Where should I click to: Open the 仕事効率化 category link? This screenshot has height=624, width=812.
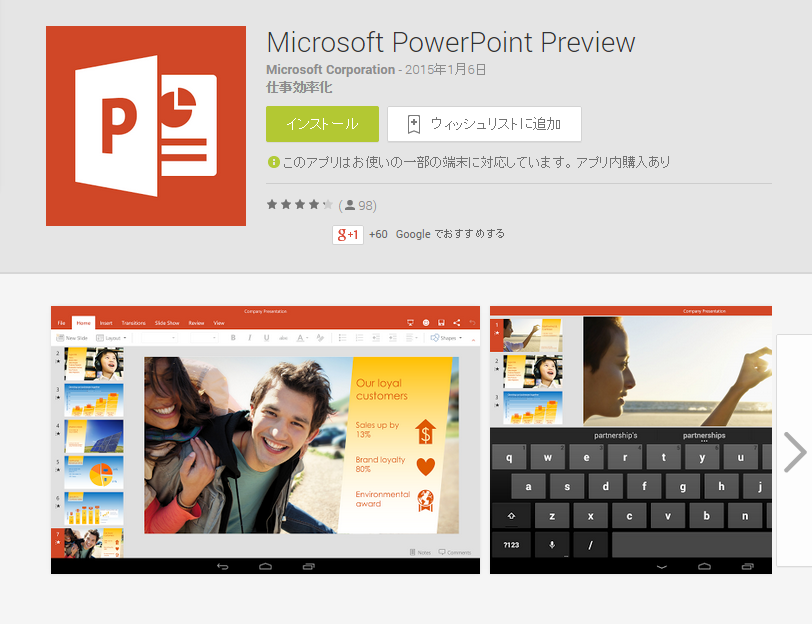coord(299,87)
